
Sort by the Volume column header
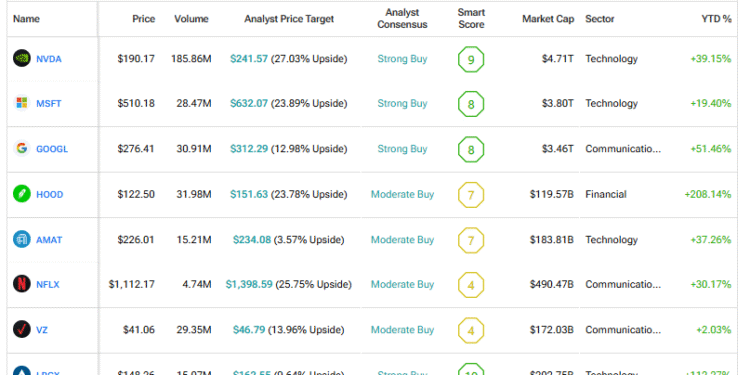click(191, 19)
